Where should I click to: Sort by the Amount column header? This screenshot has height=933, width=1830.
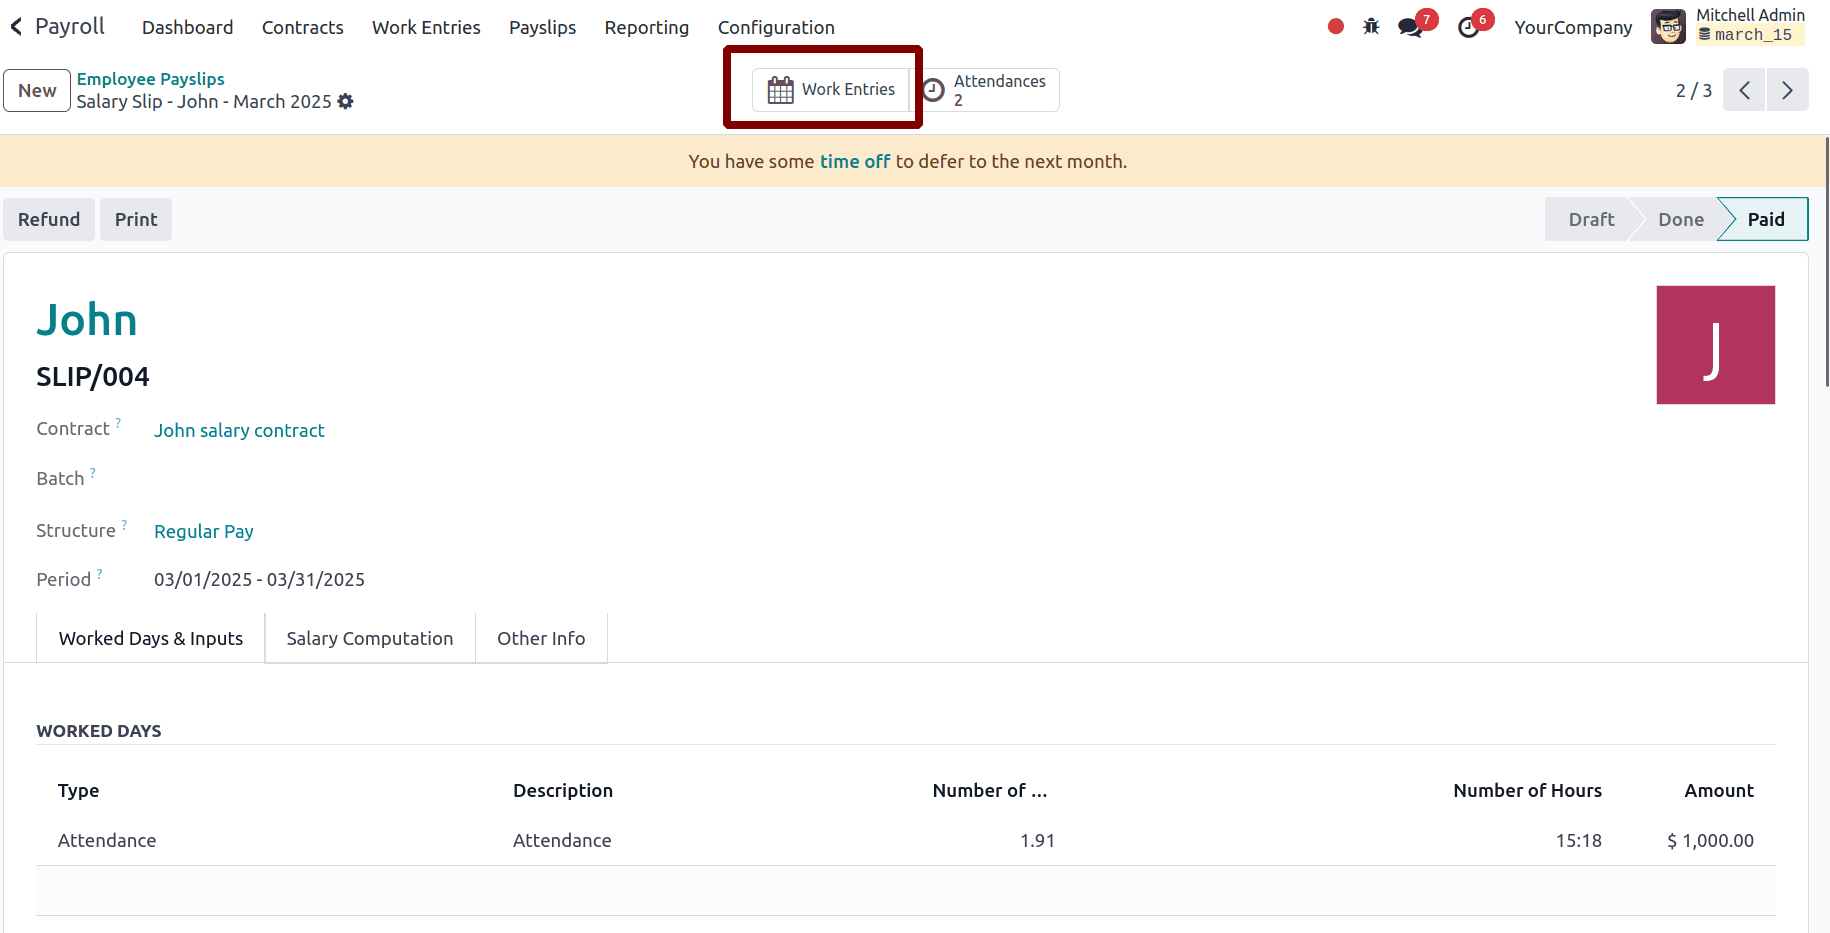click(x=1718, y=790)
